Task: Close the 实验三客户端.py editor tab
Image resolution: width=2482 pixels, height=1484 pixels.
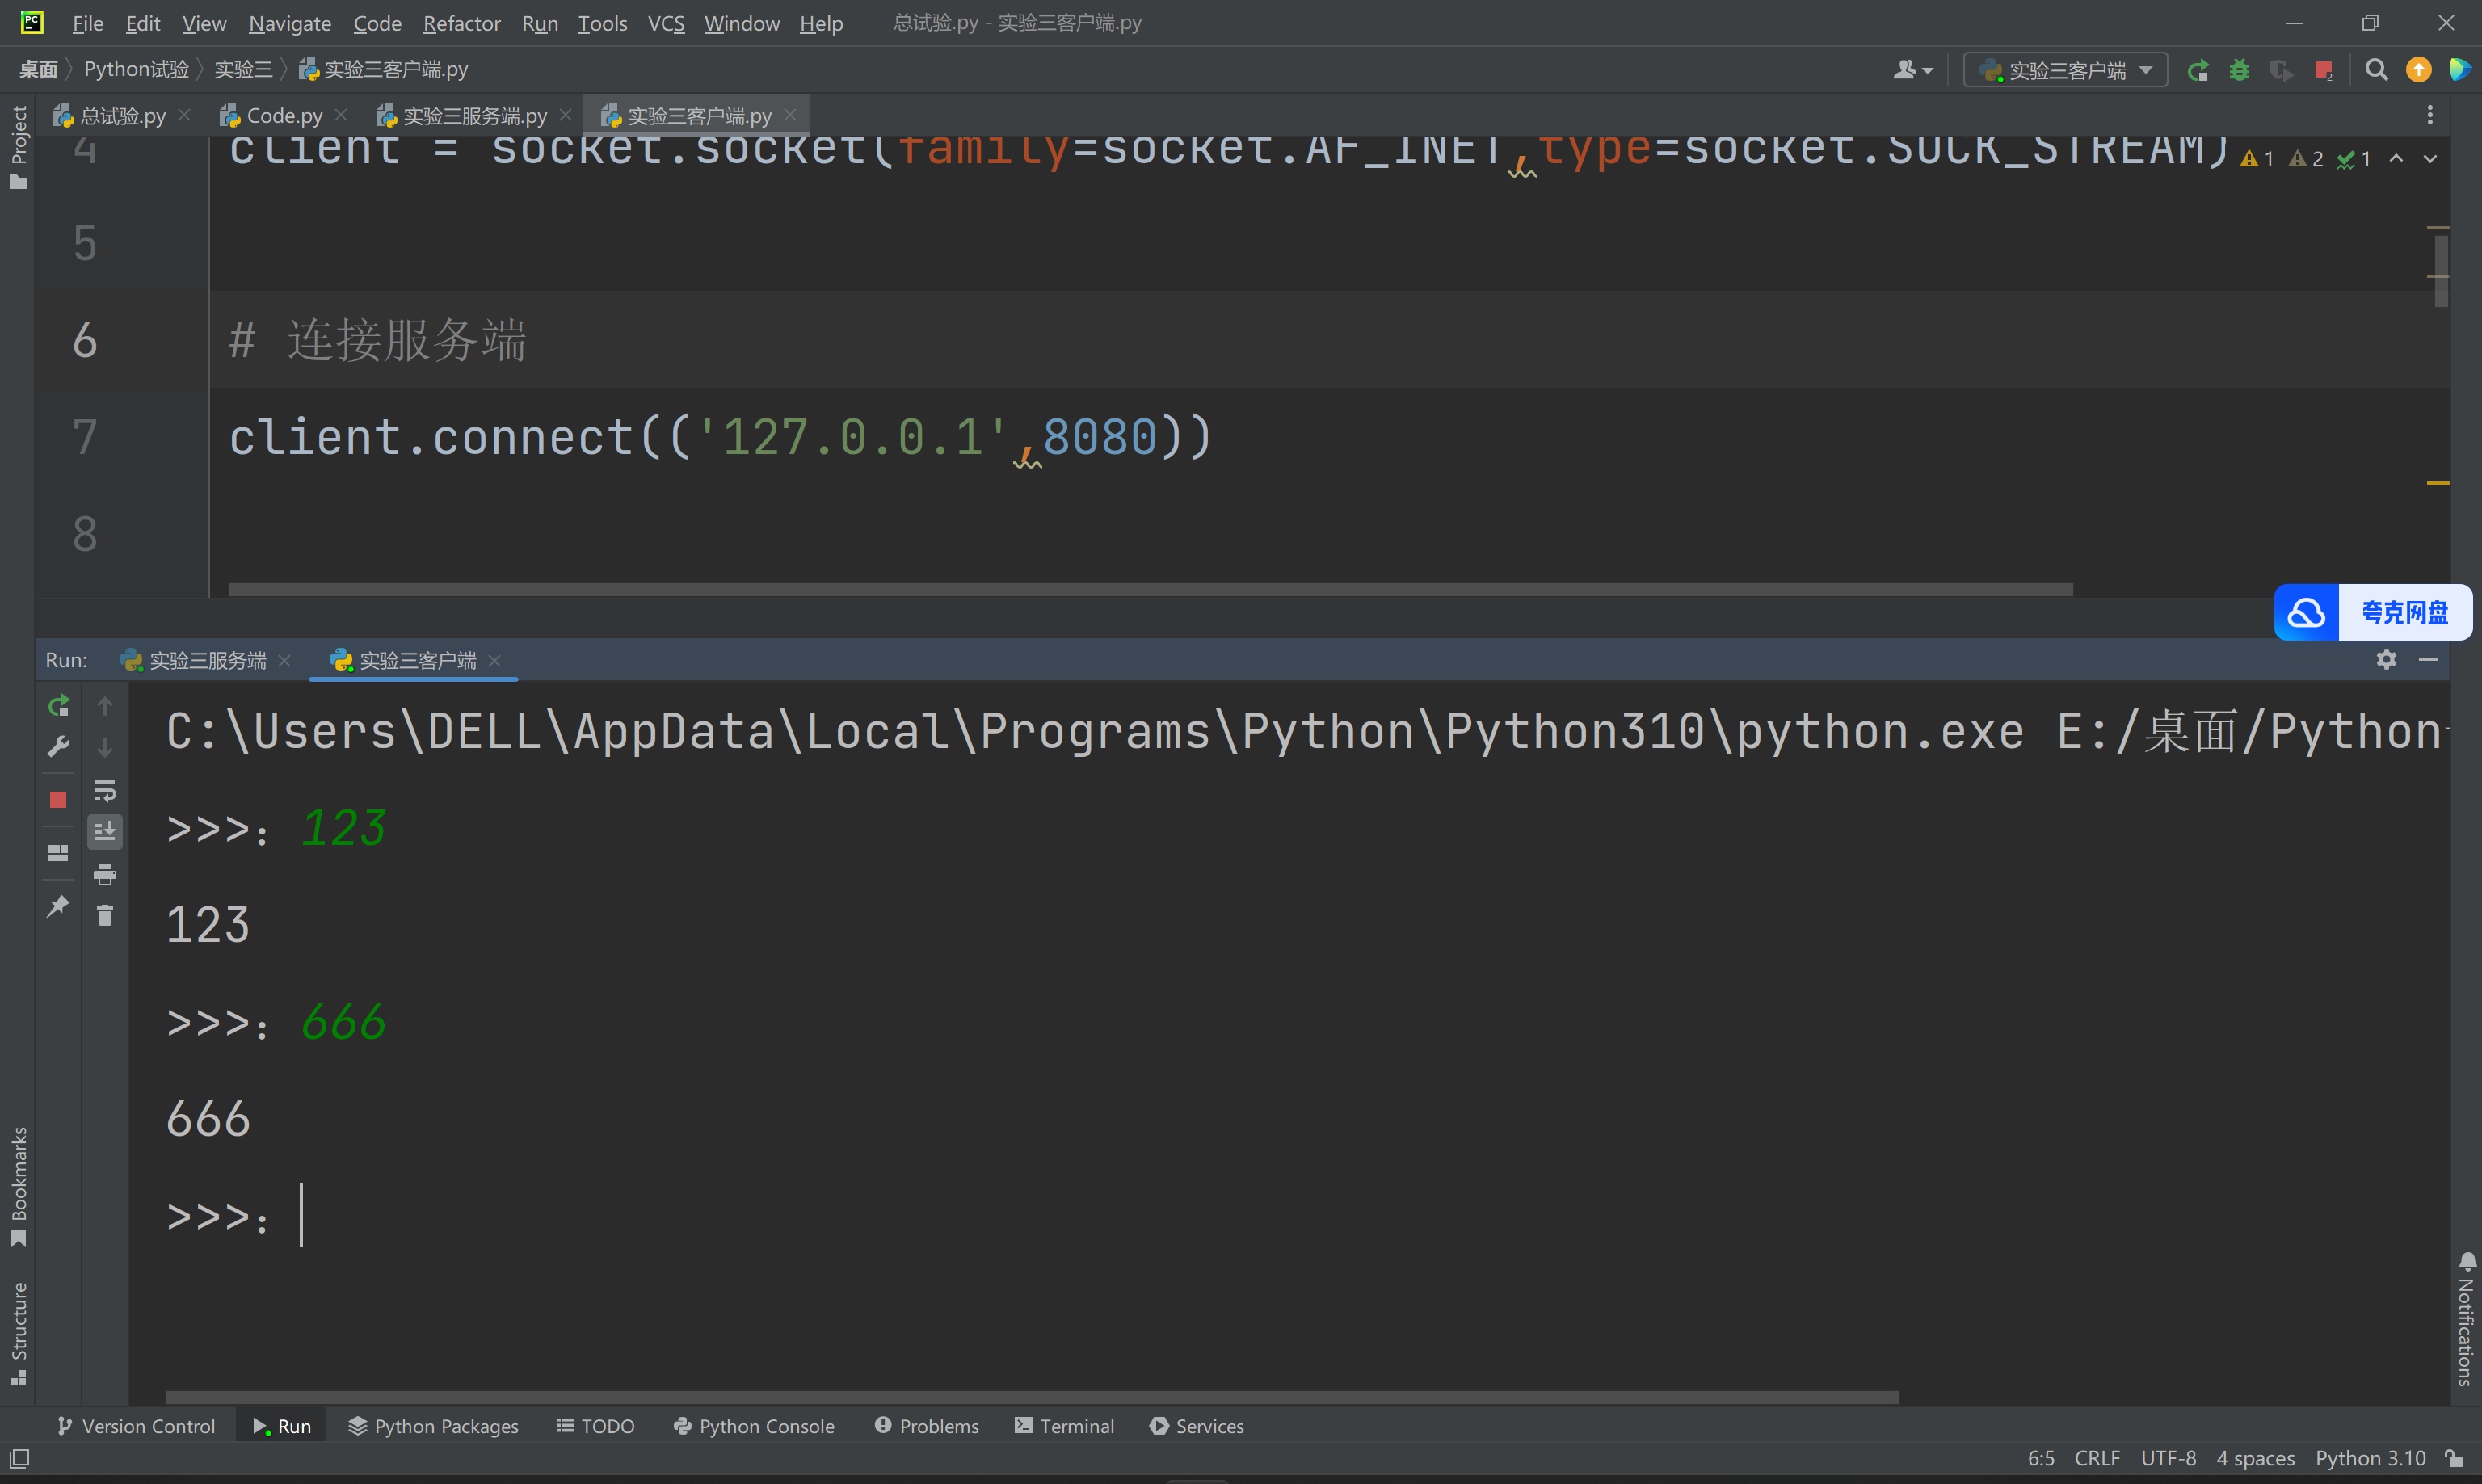Action: pyautogui.click(x=790, y=115)
